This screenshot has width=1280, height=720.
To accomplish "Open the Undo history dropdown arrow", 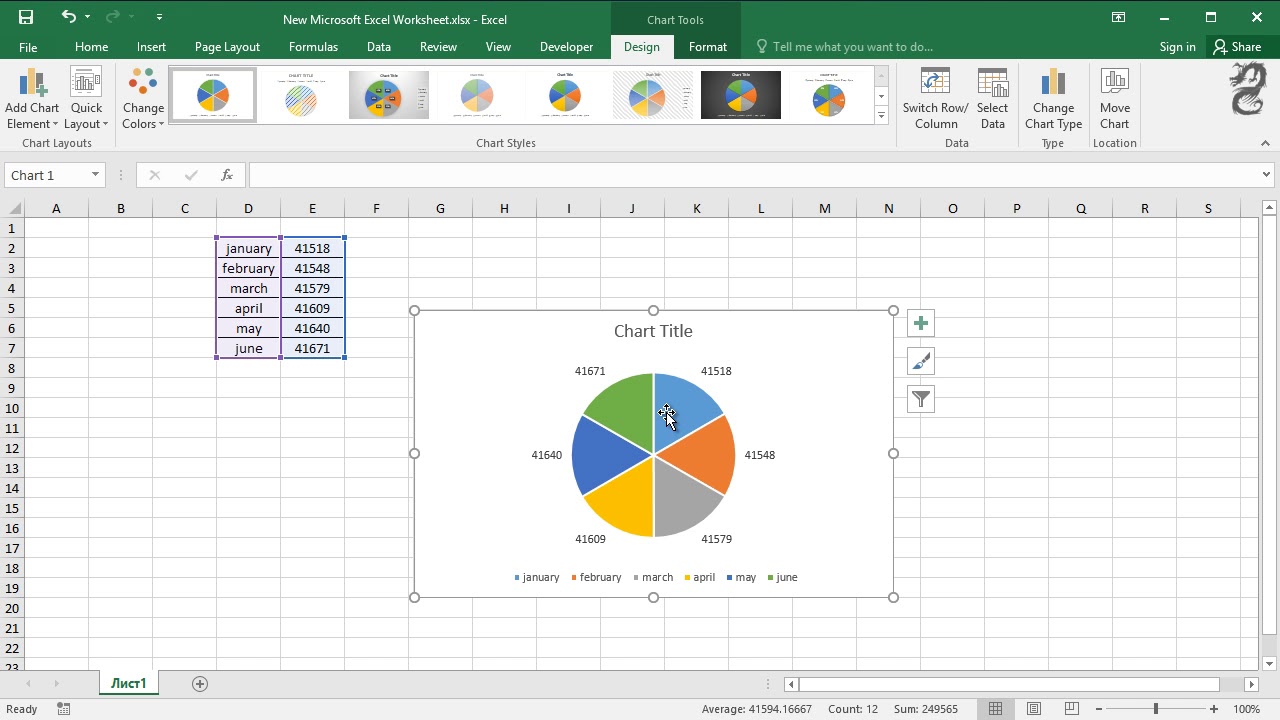I will click(88, 17).
